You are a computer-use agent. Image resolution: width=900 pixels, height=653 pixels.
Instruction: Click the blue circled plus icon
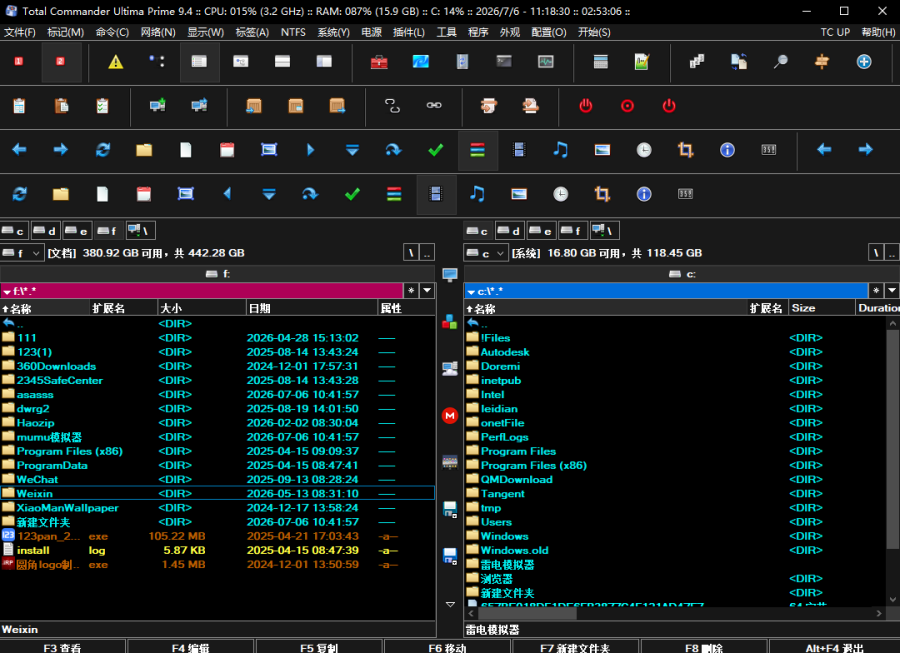[864, 61]
